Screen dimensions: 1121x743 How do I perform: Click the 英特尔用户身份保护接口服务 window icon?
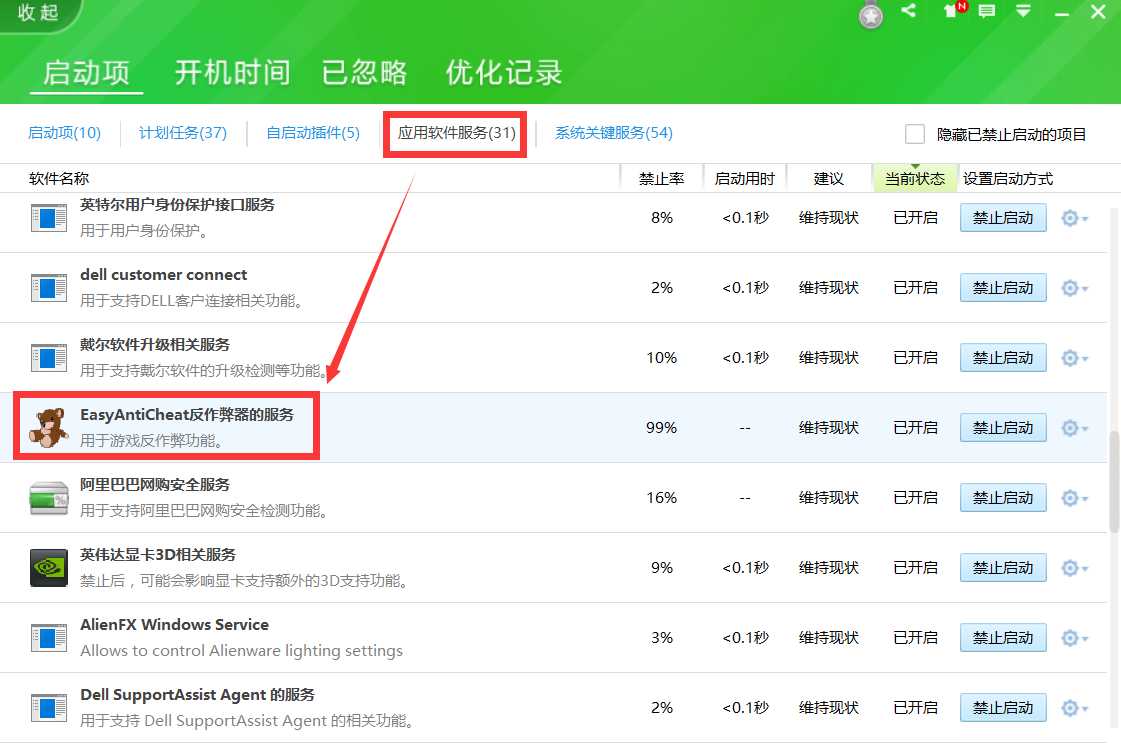click(x=49, y=218)
